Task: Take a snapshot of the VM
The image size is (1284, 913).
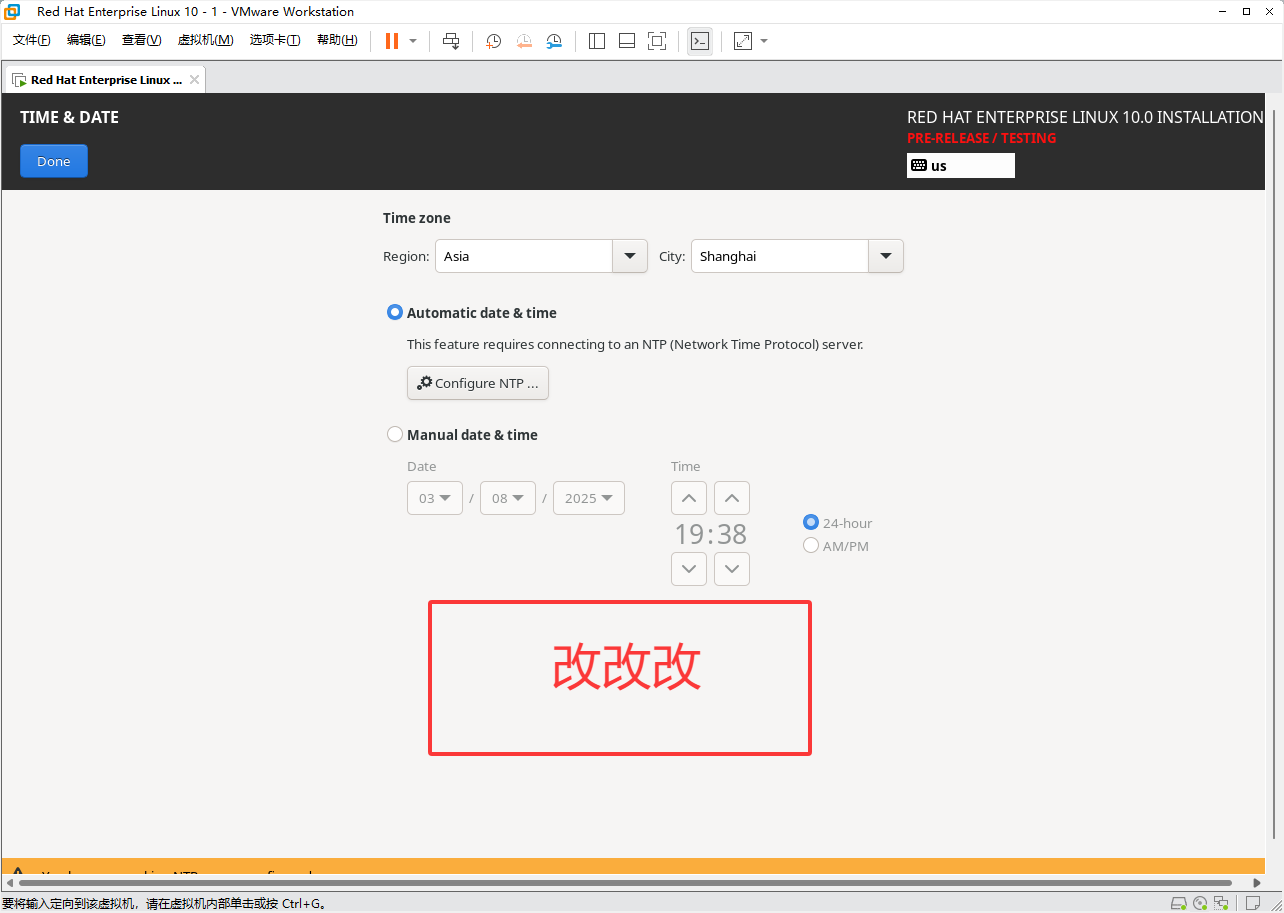Action: click(x=494, y=41)
